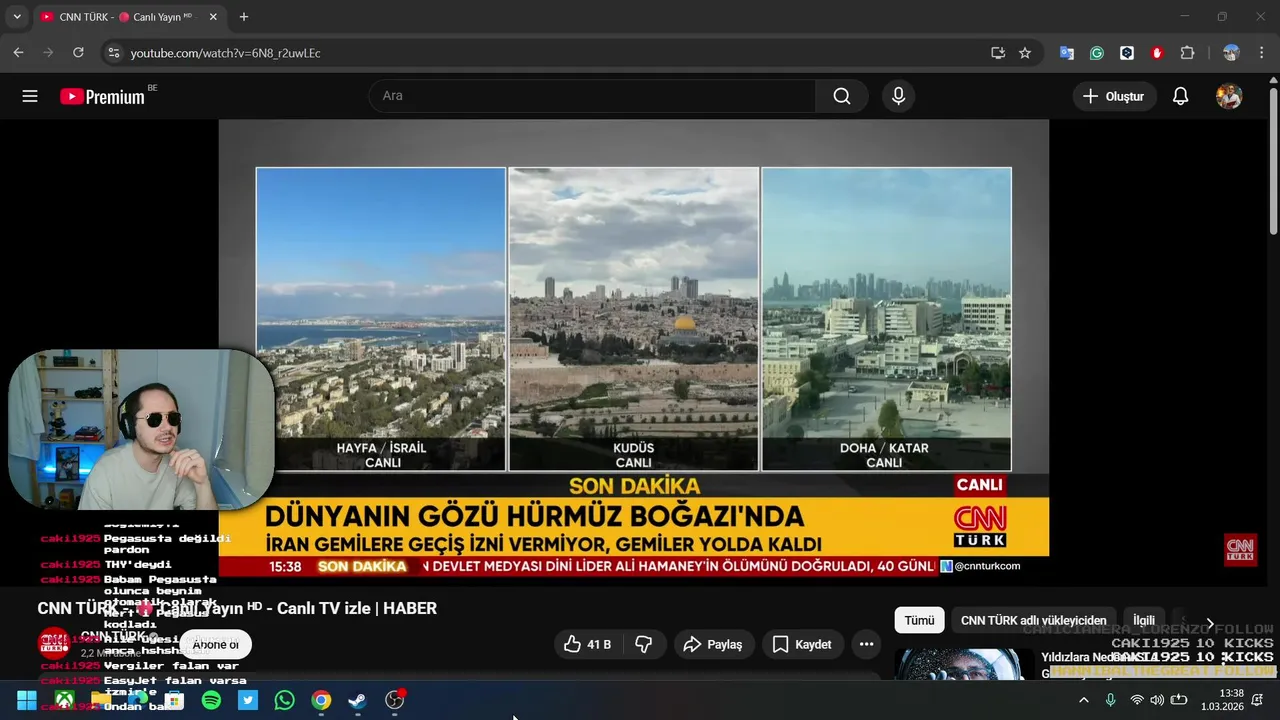Image resolution: width=1280 pixels, height=720 pixels.
Task: Open the YouTube guide hamburger menu
Action: point(30,96)
